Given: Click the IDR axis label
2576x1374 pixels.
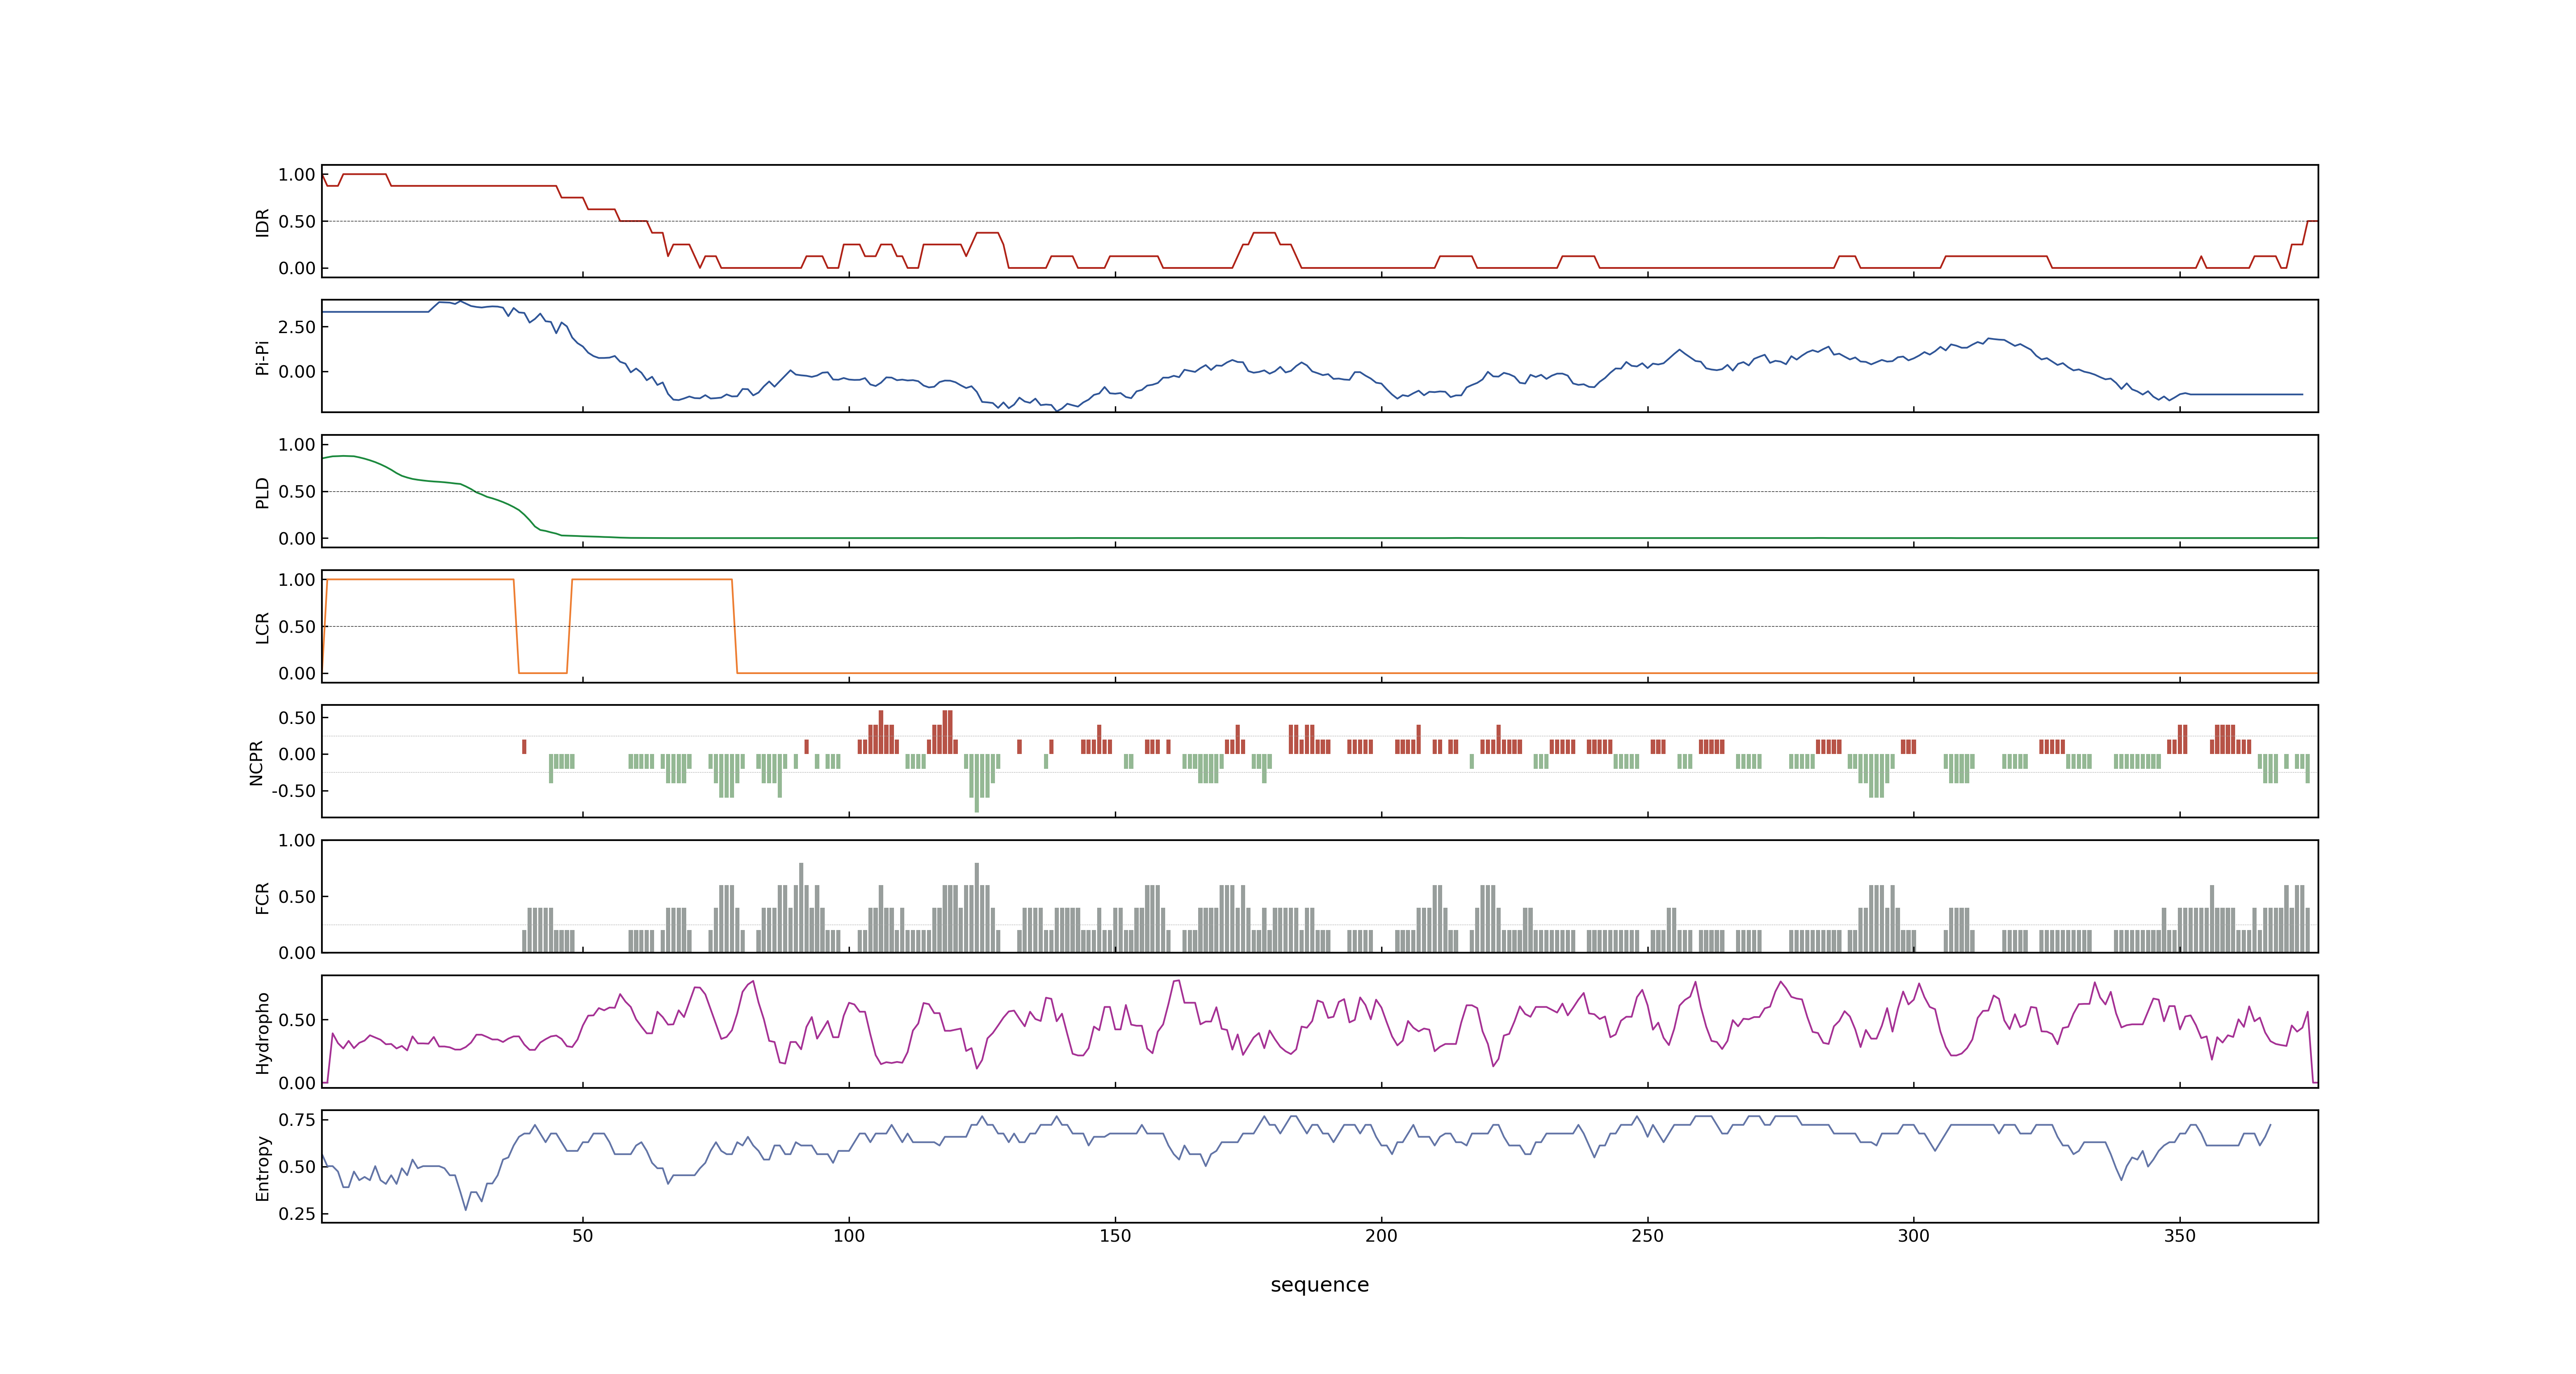Looking at the screenshot, I should click(263, 222).
